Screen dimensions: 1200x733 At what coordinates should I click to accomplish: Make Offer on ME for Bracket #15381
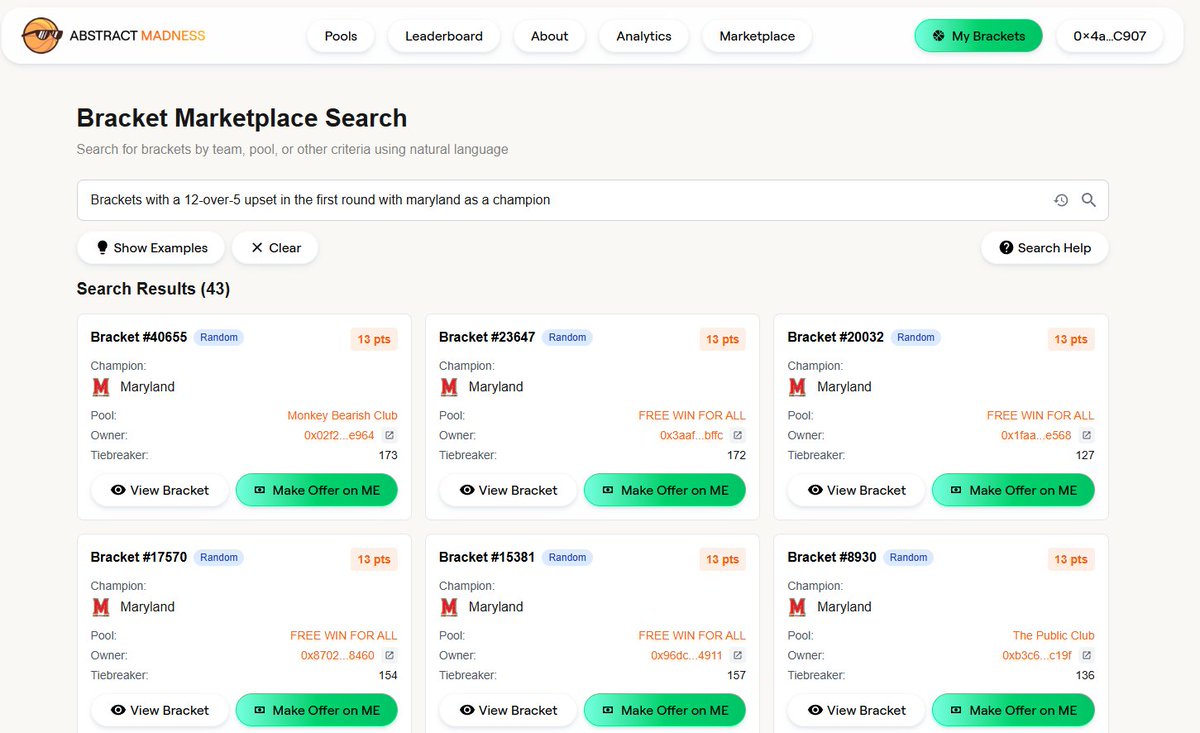(665, 710)
